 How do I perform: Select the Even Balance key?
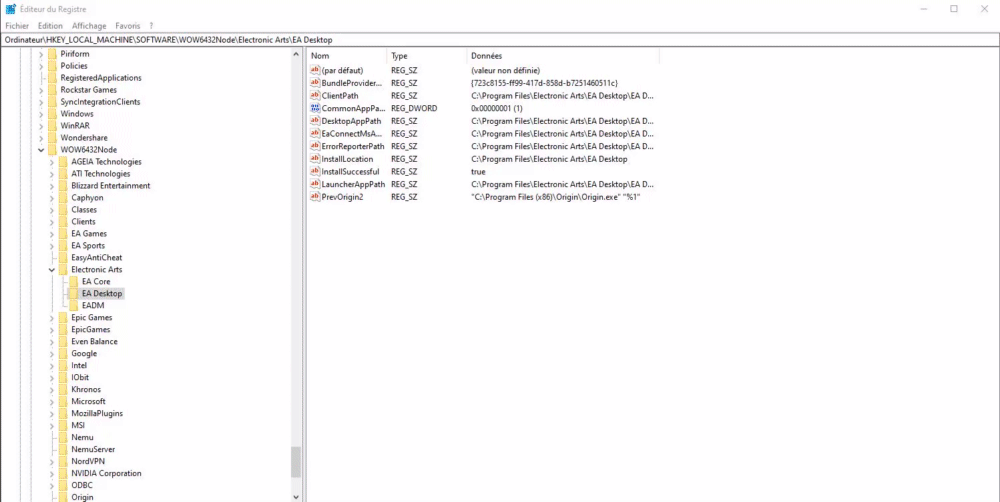point(94,341)
